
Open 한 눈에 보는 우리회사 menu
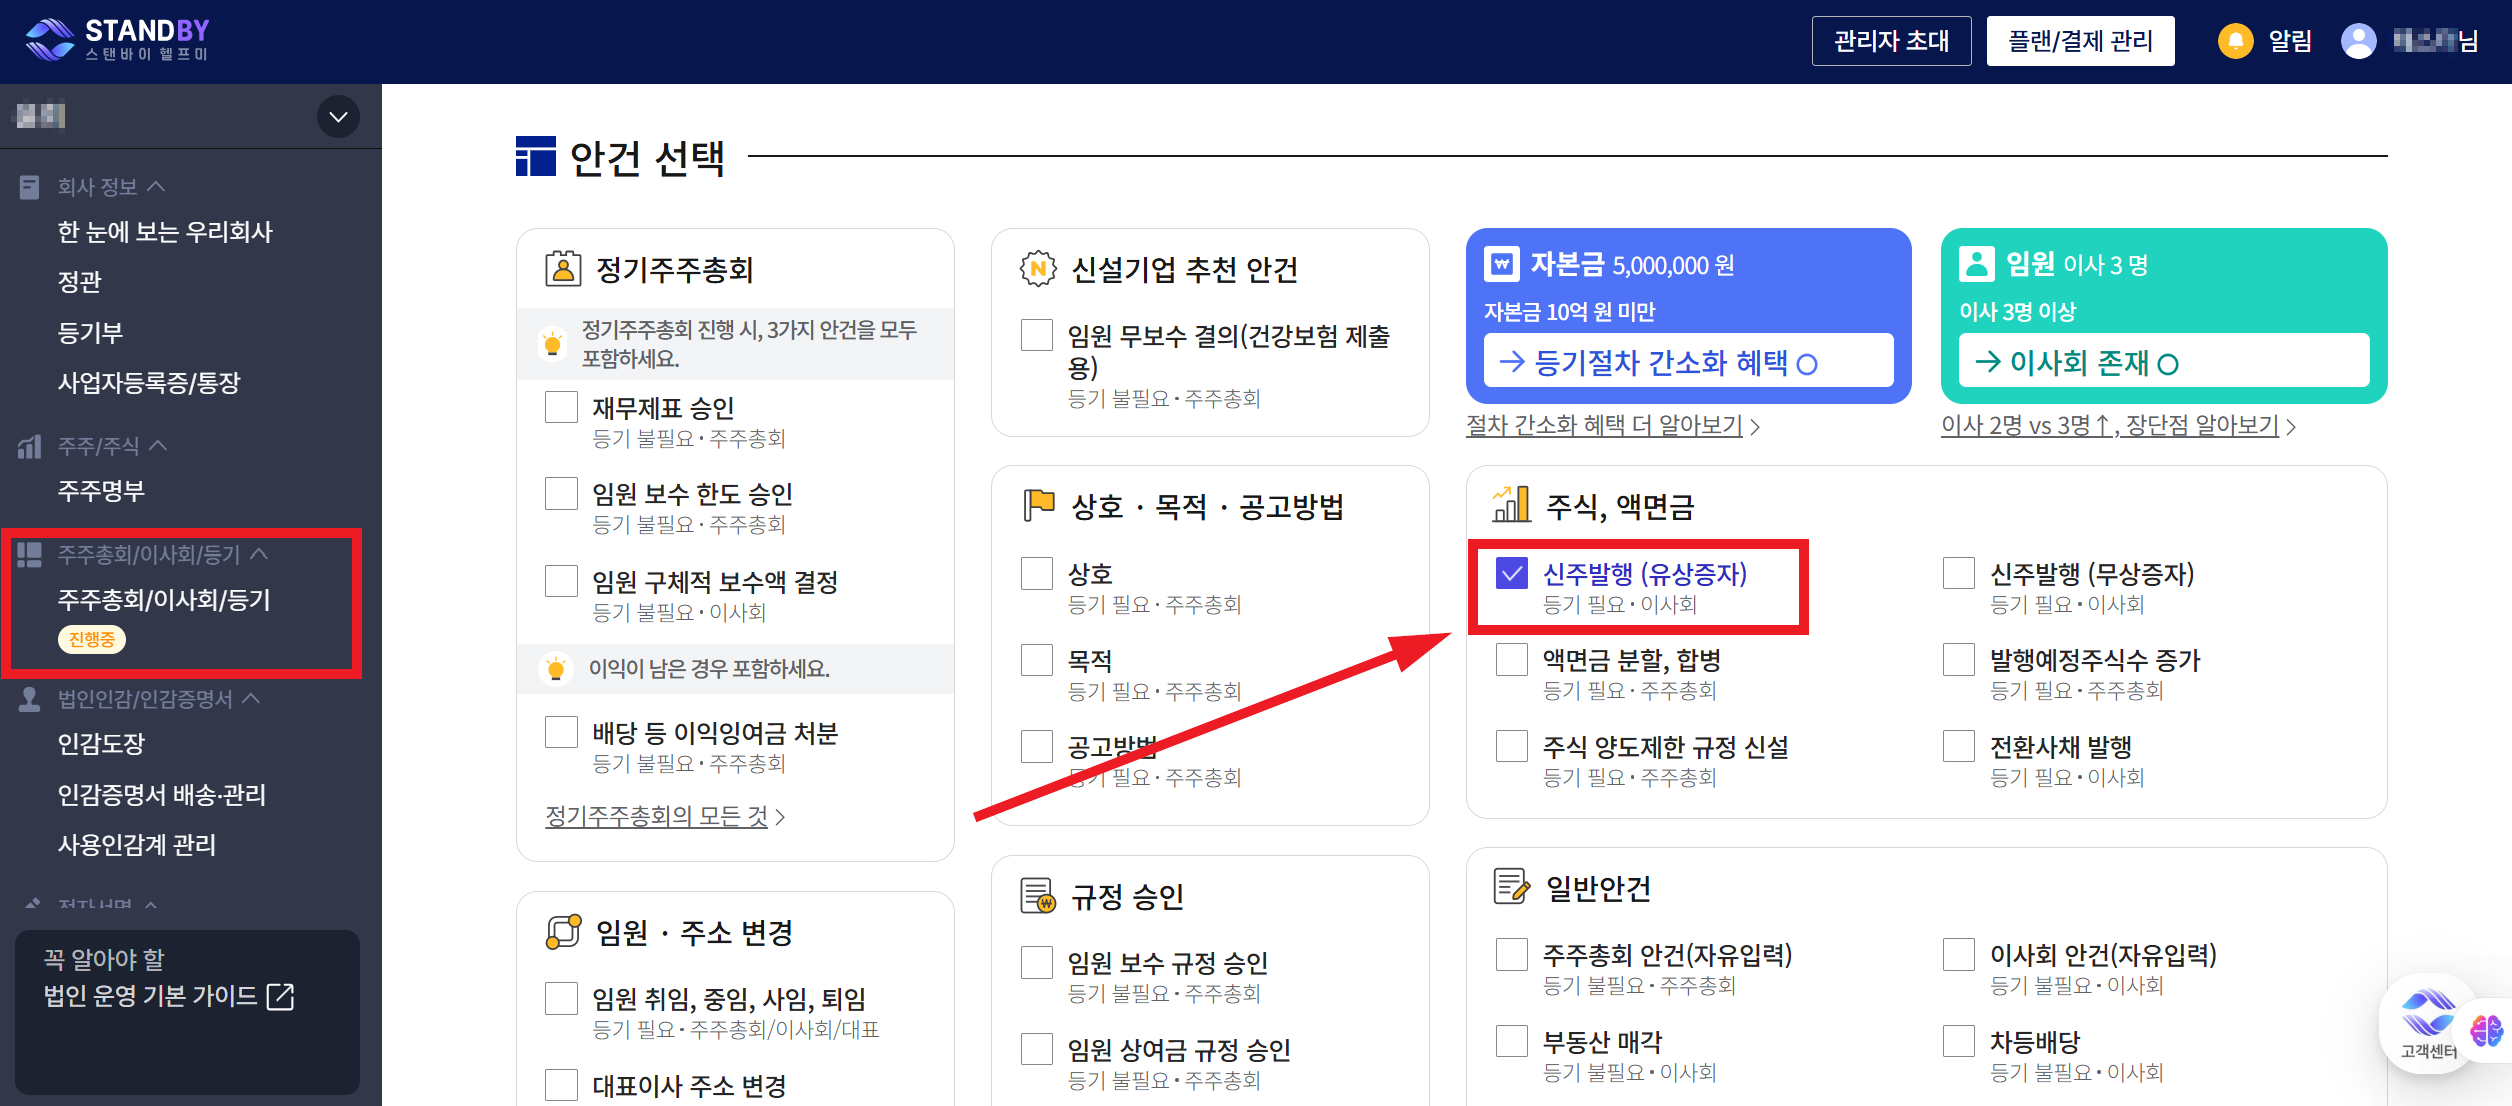coord(165,232)
